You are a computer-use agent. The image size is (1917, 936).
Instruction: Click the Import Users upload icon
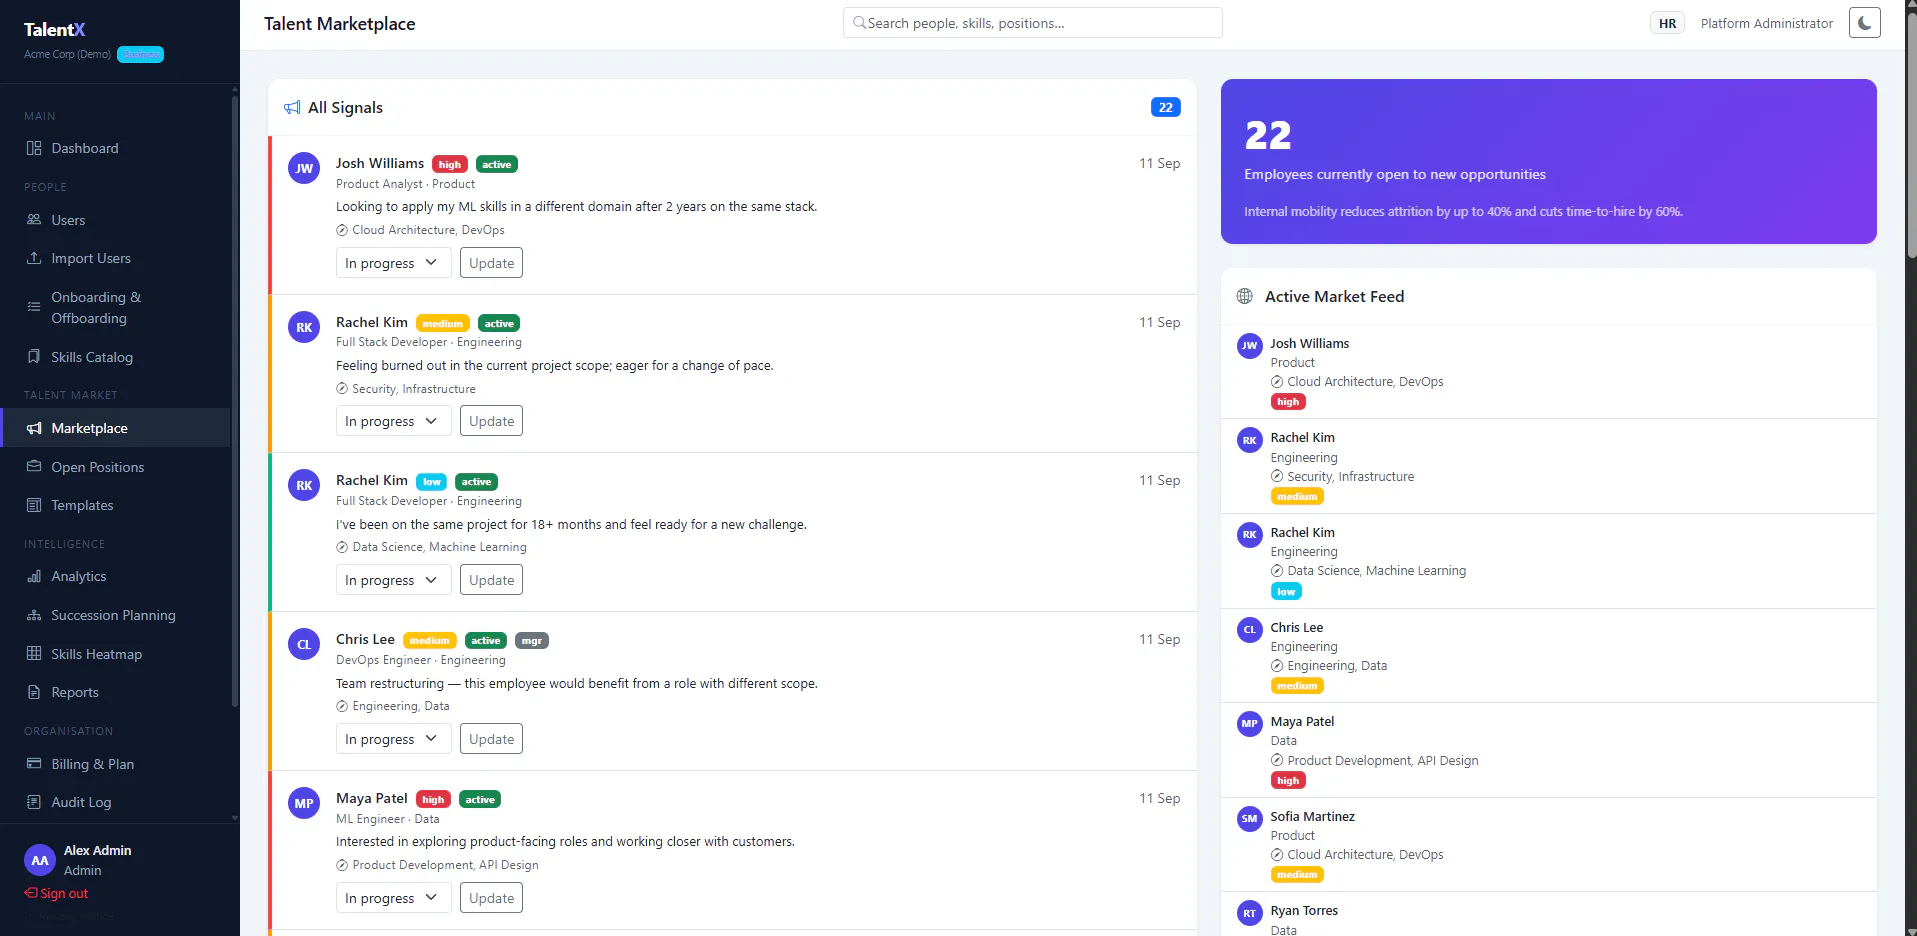[34, 258]
